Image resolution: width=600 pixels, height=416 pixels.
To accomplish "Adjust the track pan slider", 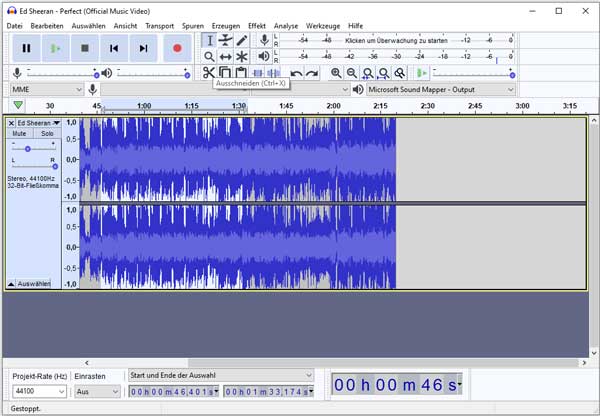I will [x=55, y=166].
